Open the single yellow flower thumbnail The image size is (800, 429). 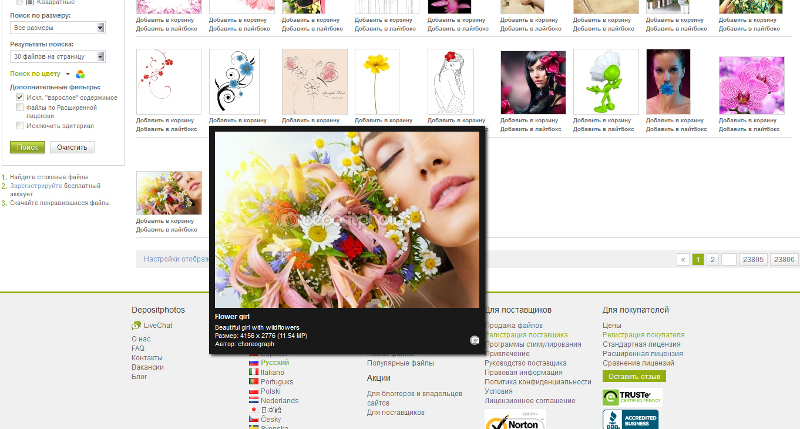[x=378, y=82]
